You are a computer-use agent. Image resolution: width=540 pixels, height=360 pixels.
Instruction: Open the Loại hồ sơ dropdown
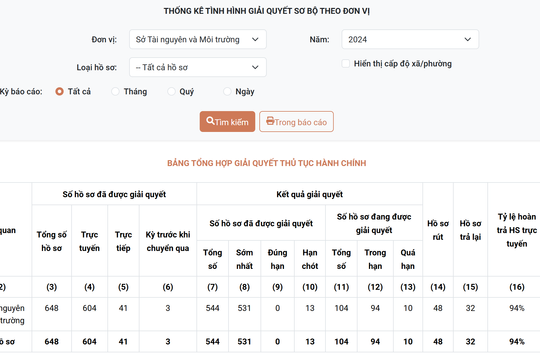click(x=198, y=67)
